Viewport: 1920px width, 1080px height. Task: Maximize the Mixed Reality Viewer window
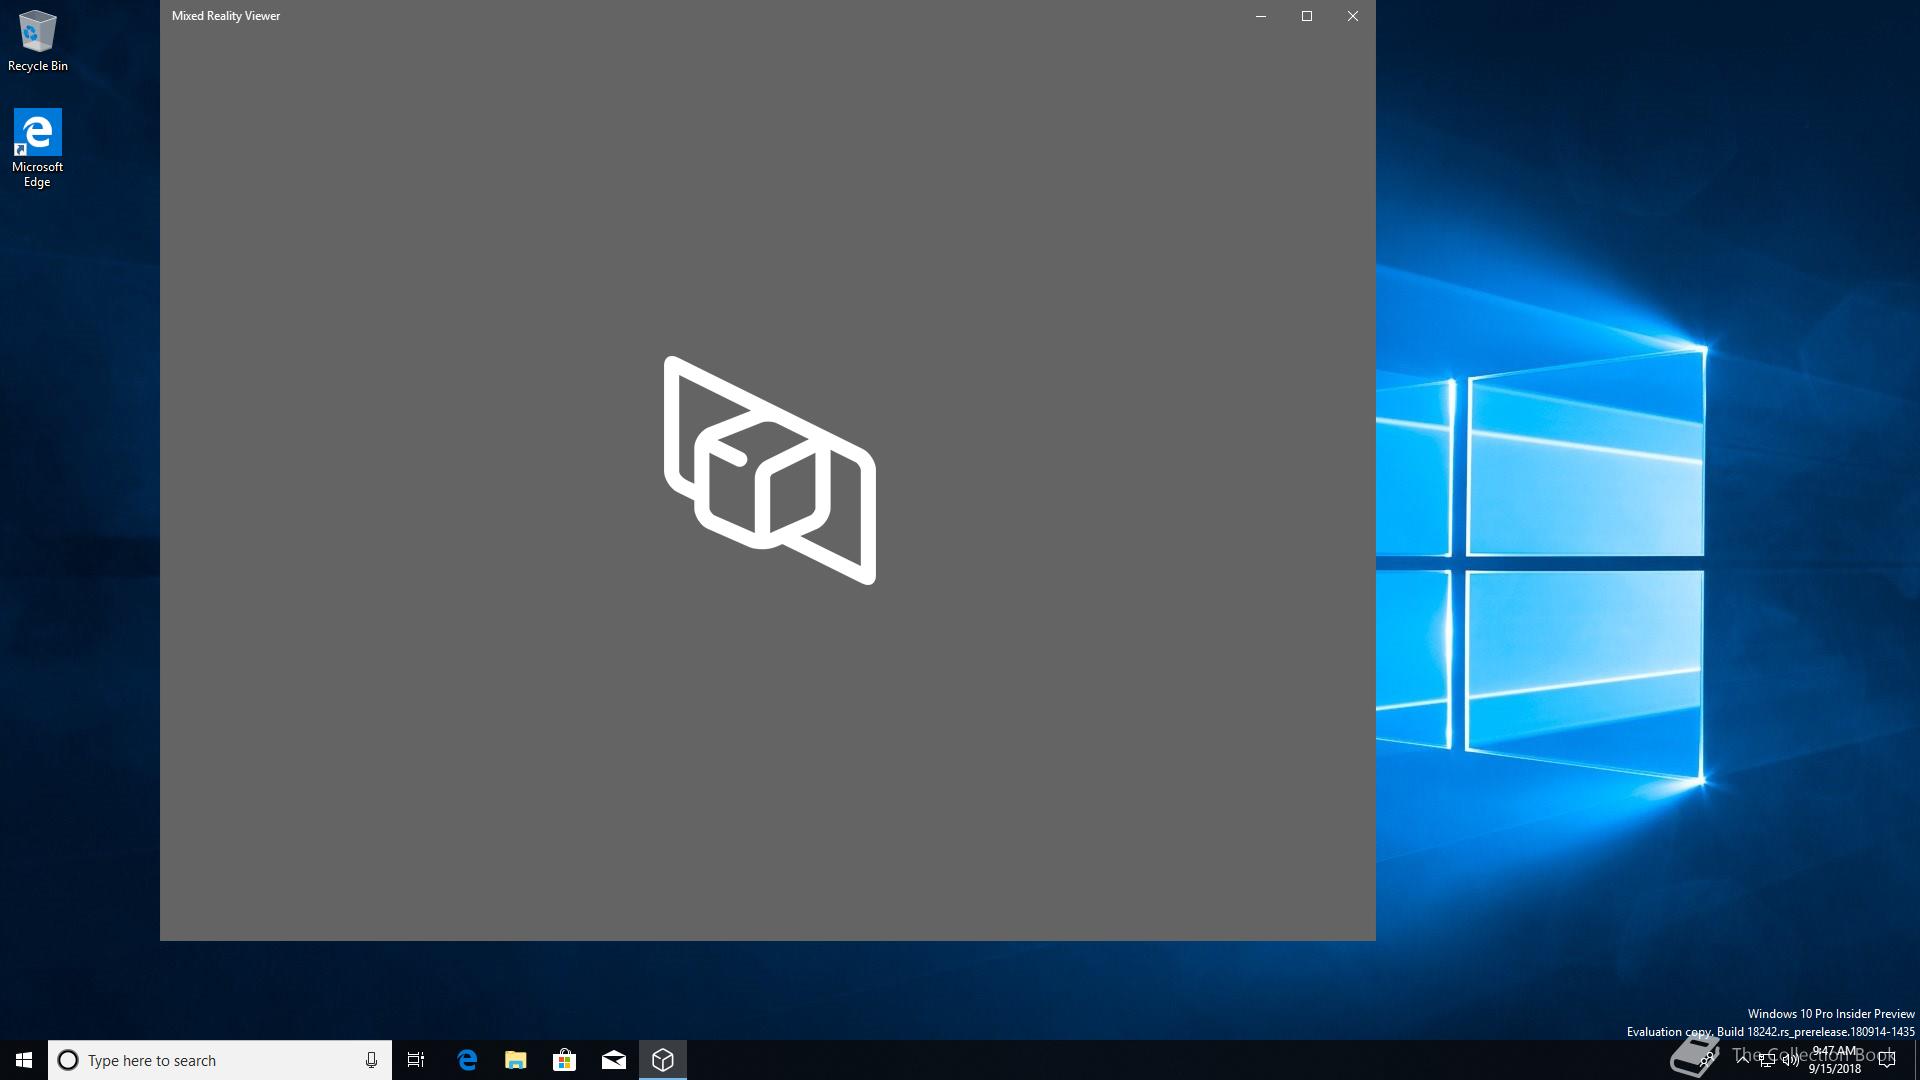click(x=1307, y=16)
